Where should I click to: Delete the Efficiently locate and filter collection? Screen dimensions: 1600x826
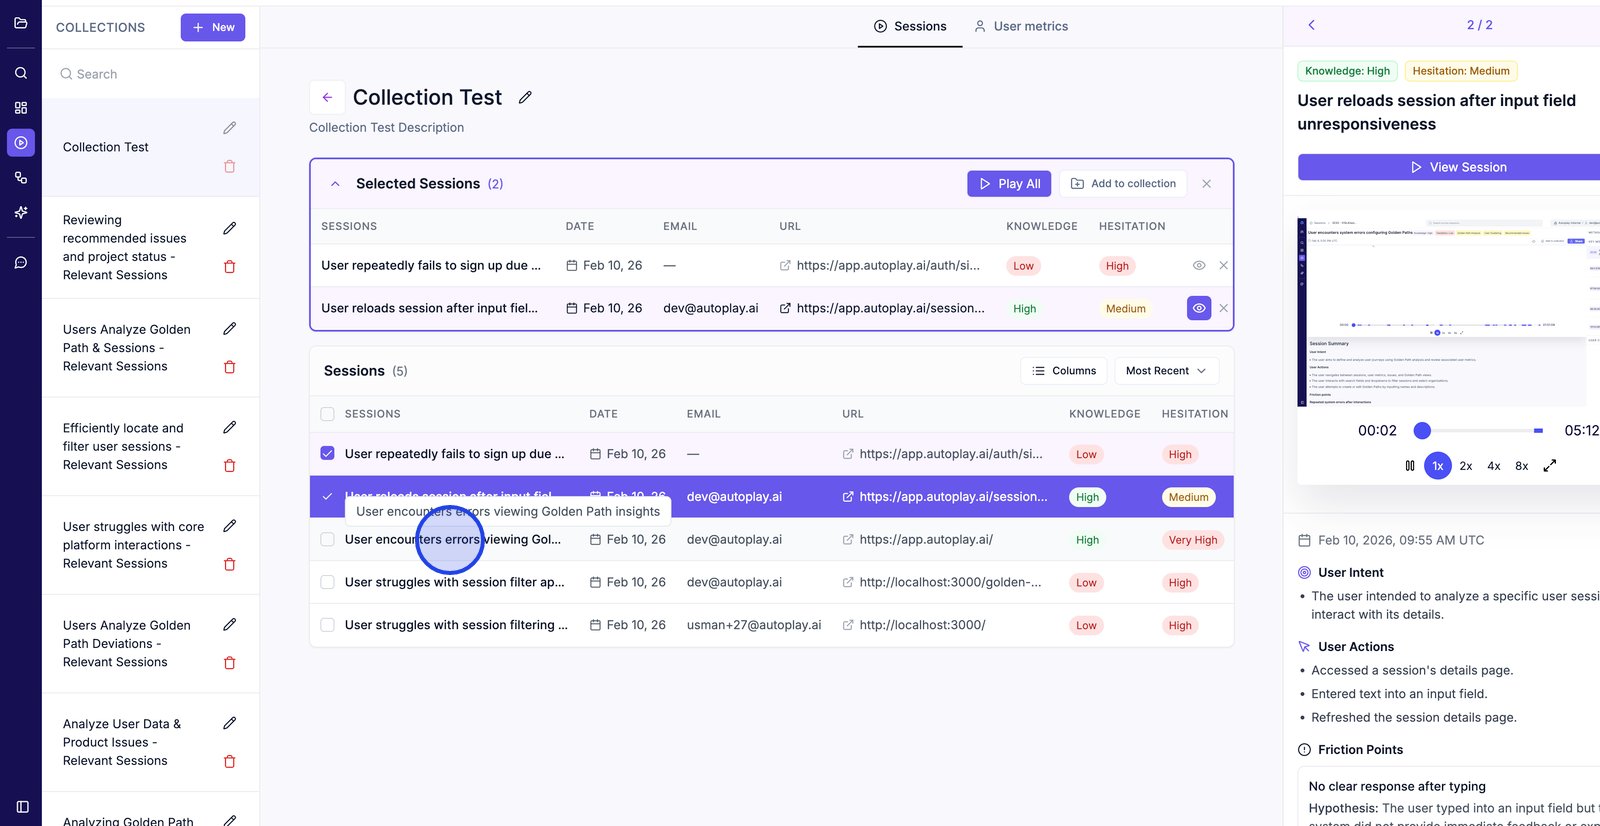[230, 466]
